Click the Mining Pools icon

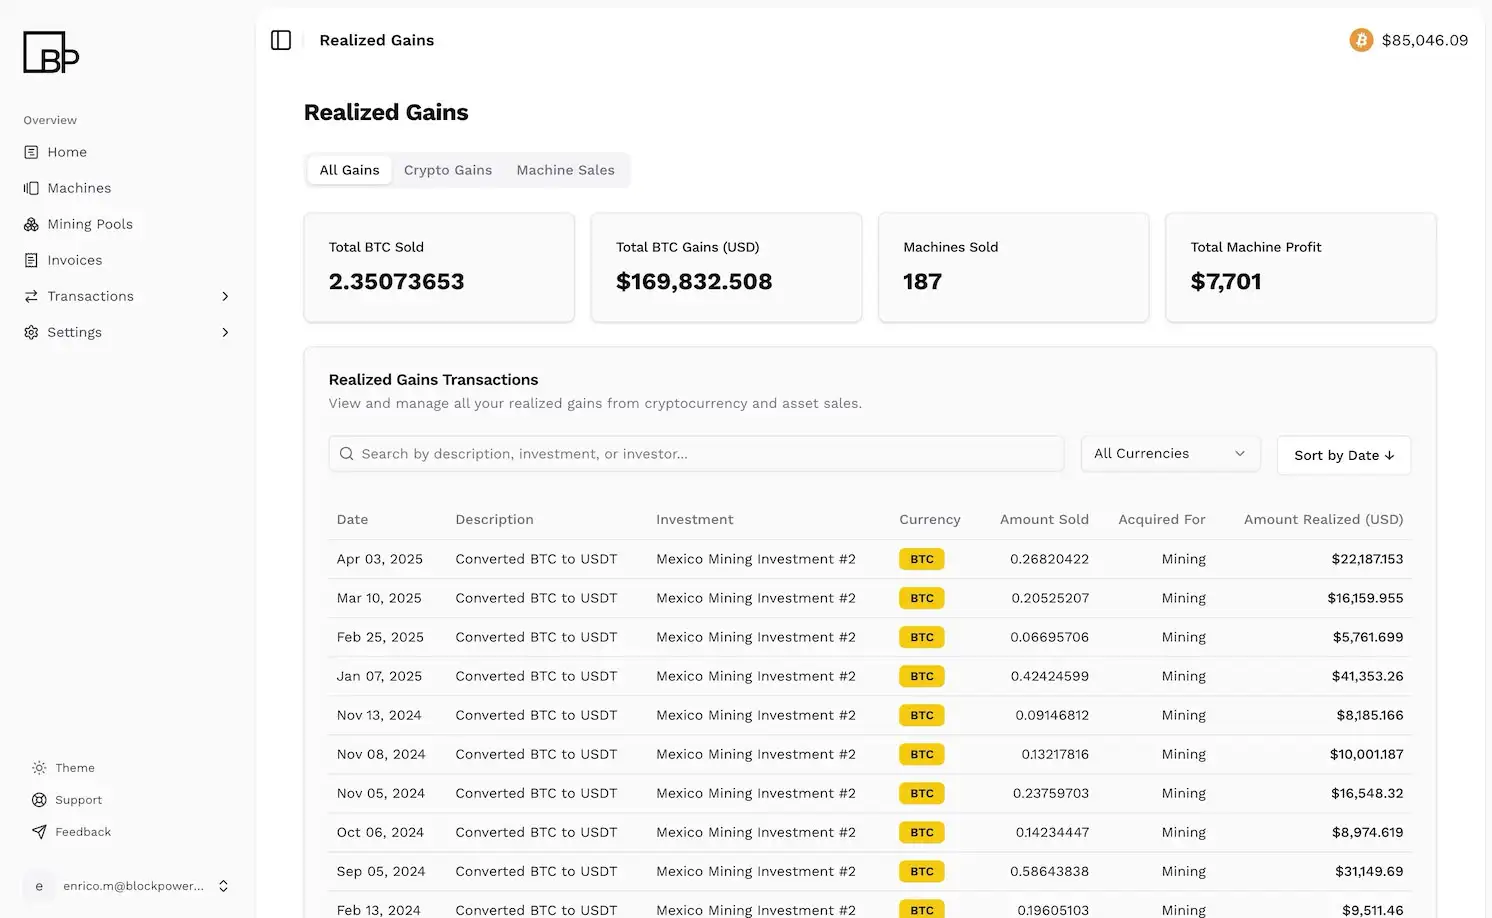pyautogui.click(x=31, y=224)
